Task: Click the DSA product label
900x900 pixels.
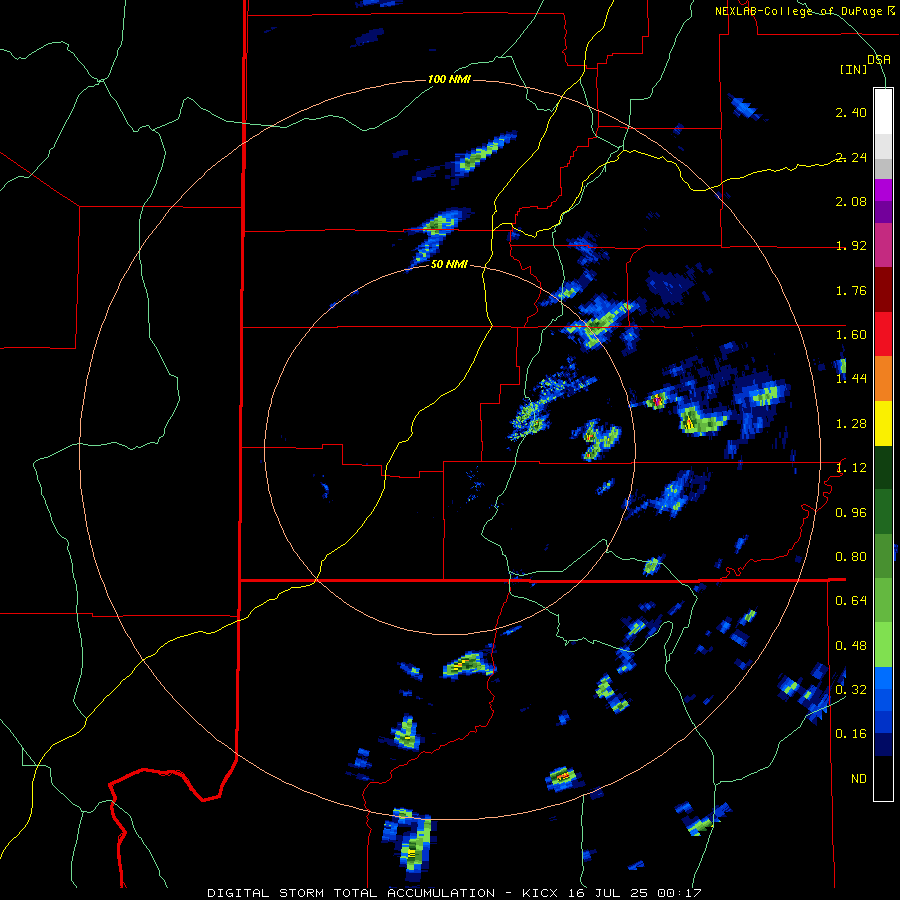Action: 879,60
